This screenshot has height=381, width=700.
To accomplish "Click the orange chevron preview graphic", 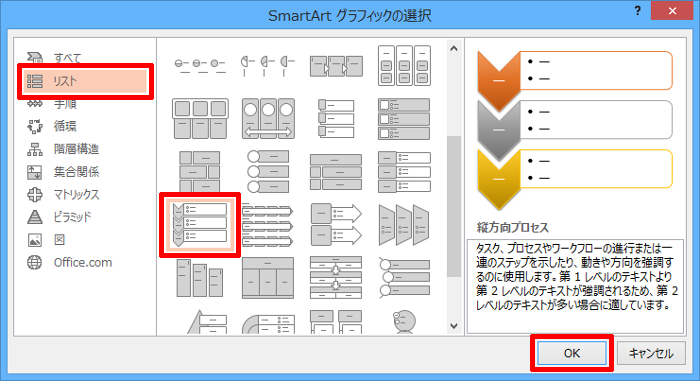I will 499,81.
